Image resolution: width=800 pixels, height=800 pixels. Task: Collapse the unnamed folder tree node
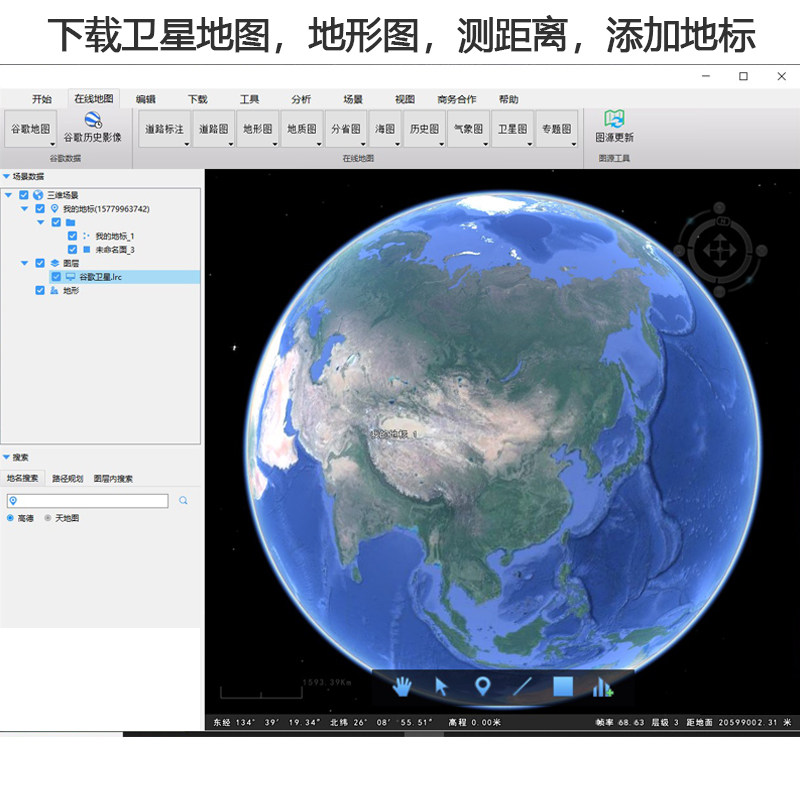pyautogui.click(x=41, y=222)
